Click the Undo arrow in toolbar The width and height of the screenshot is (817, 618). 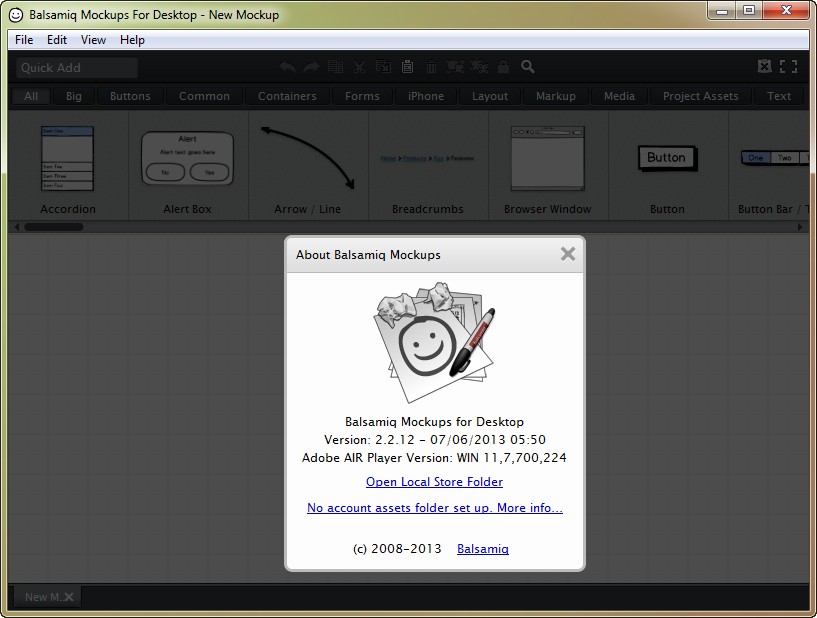[288, 67]
